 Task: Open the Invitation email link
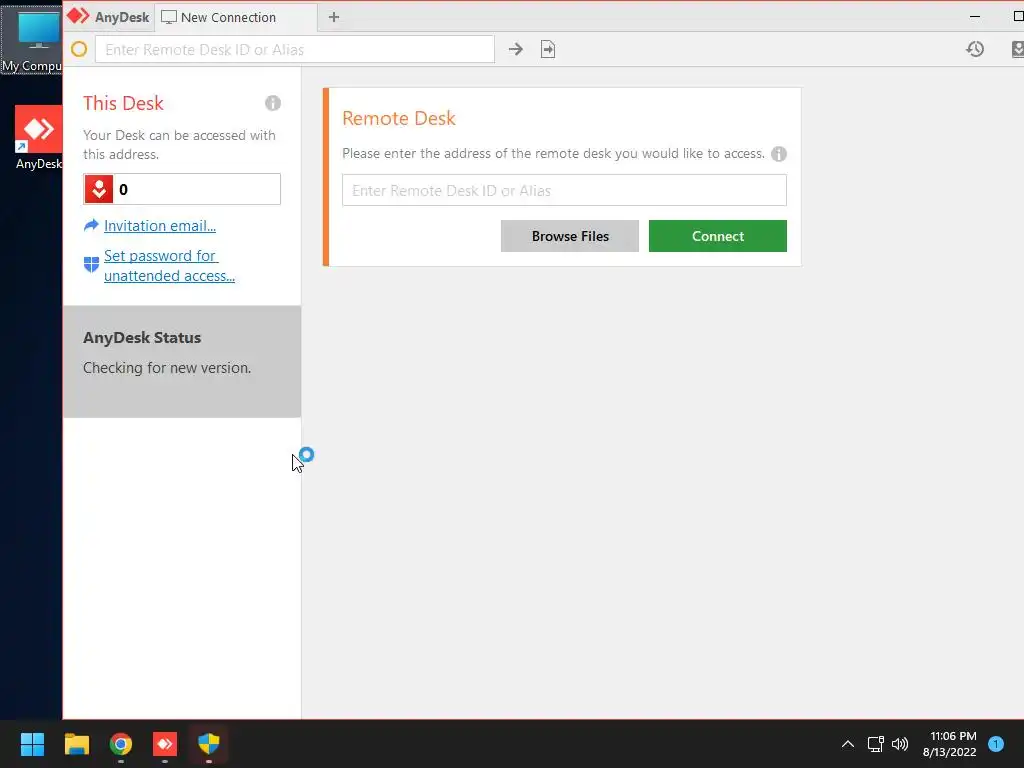pyautogui.click(x=160, y=225)
